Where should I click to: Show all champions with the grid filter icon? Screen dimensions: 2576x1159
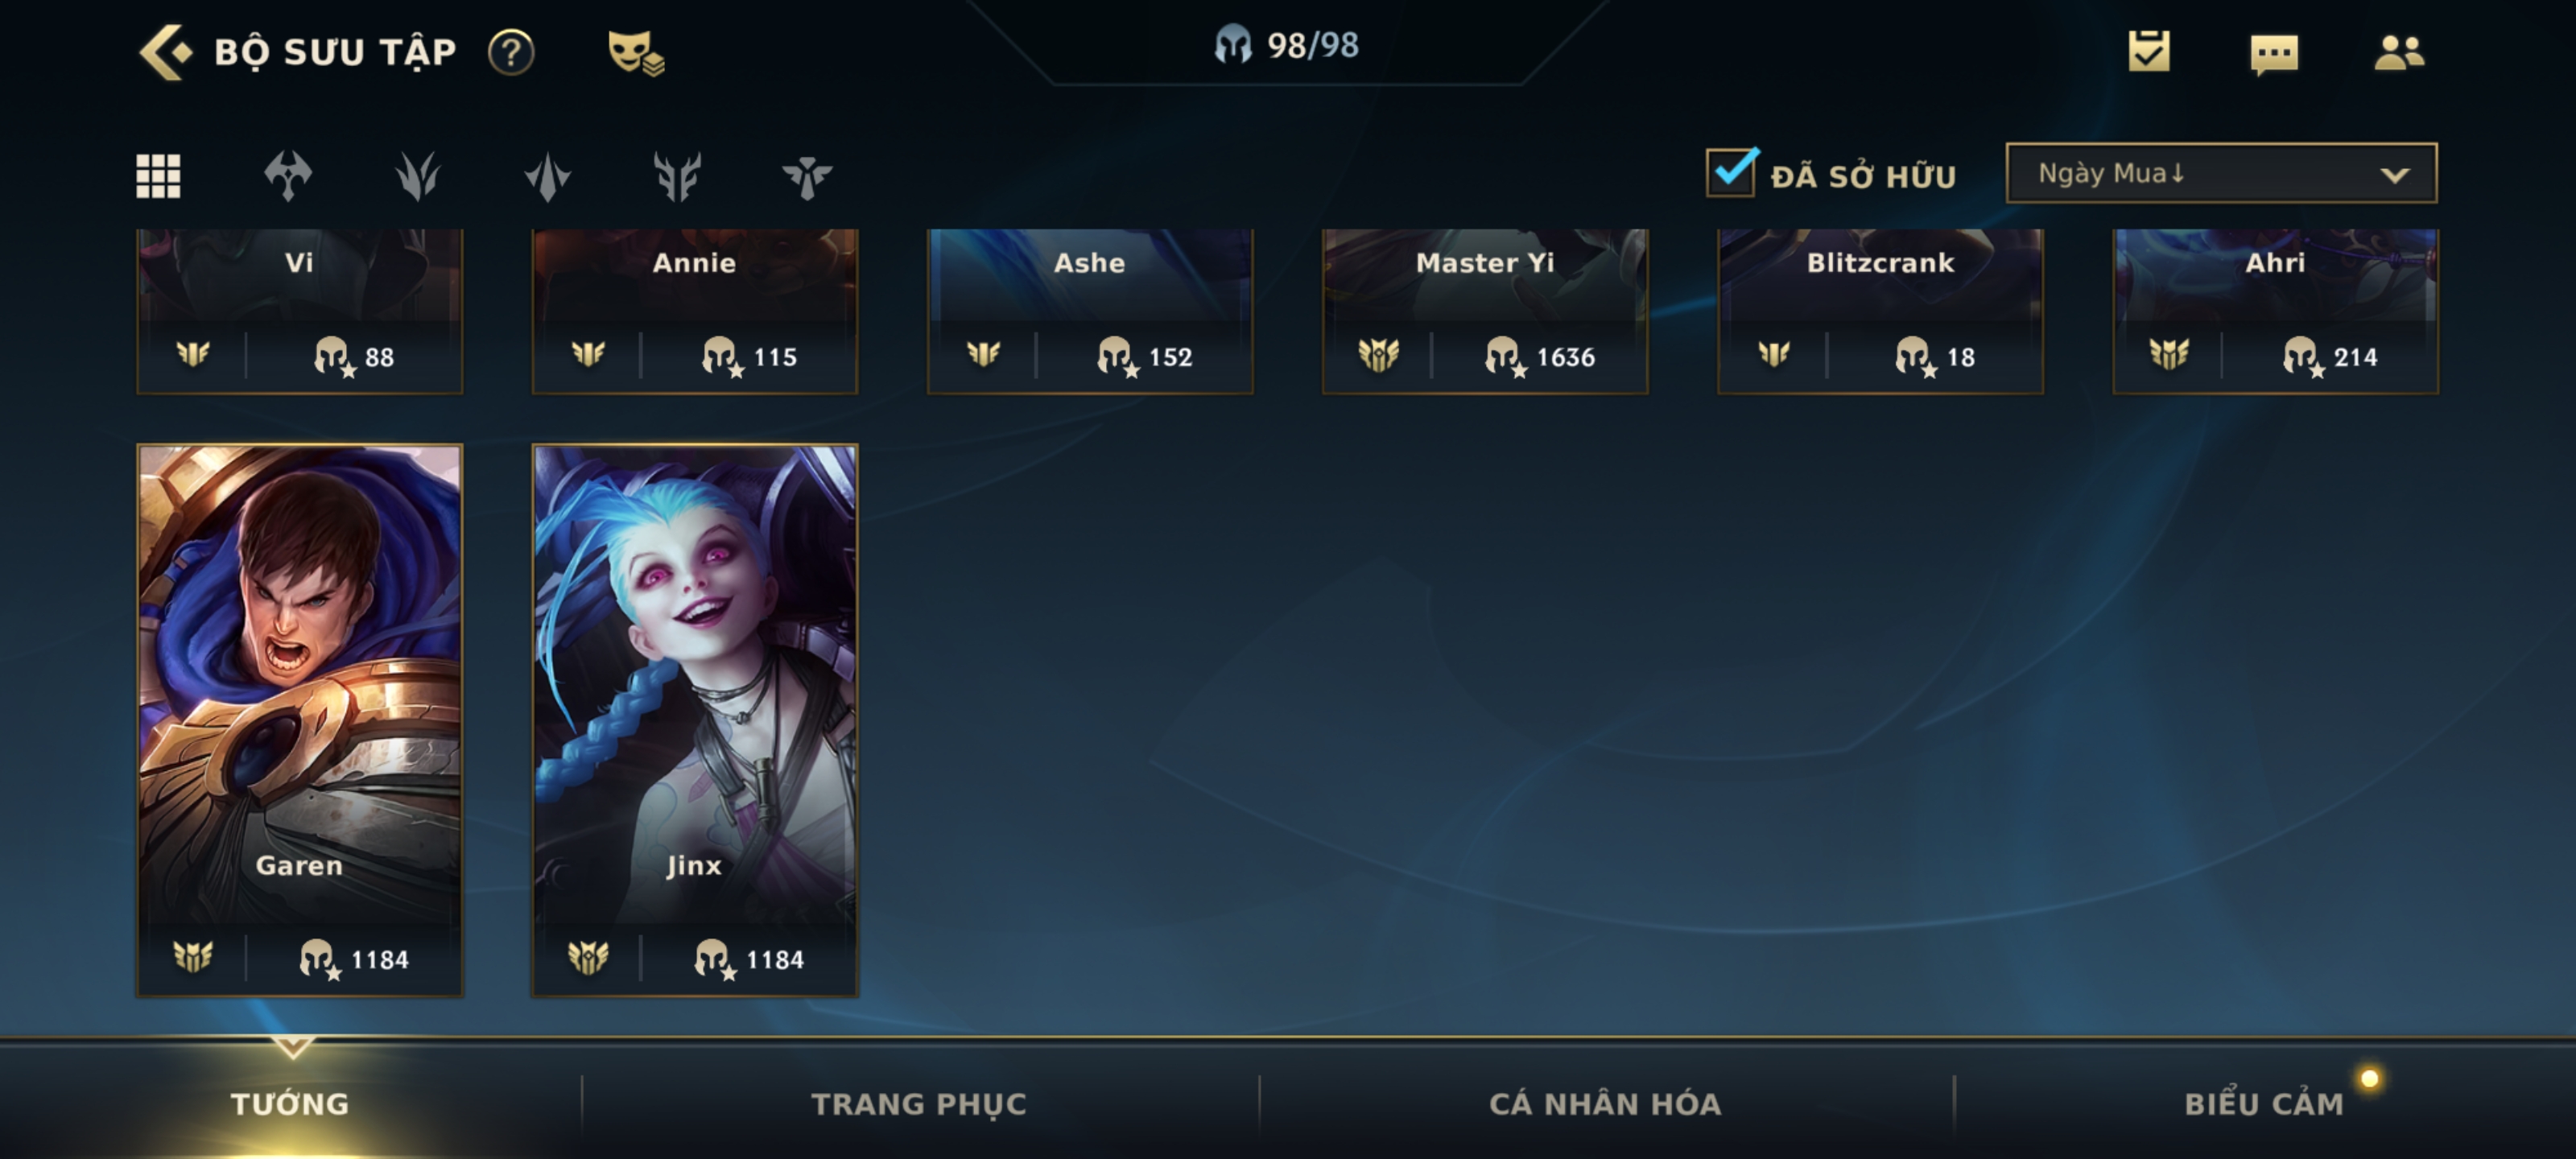coord(158,176)
